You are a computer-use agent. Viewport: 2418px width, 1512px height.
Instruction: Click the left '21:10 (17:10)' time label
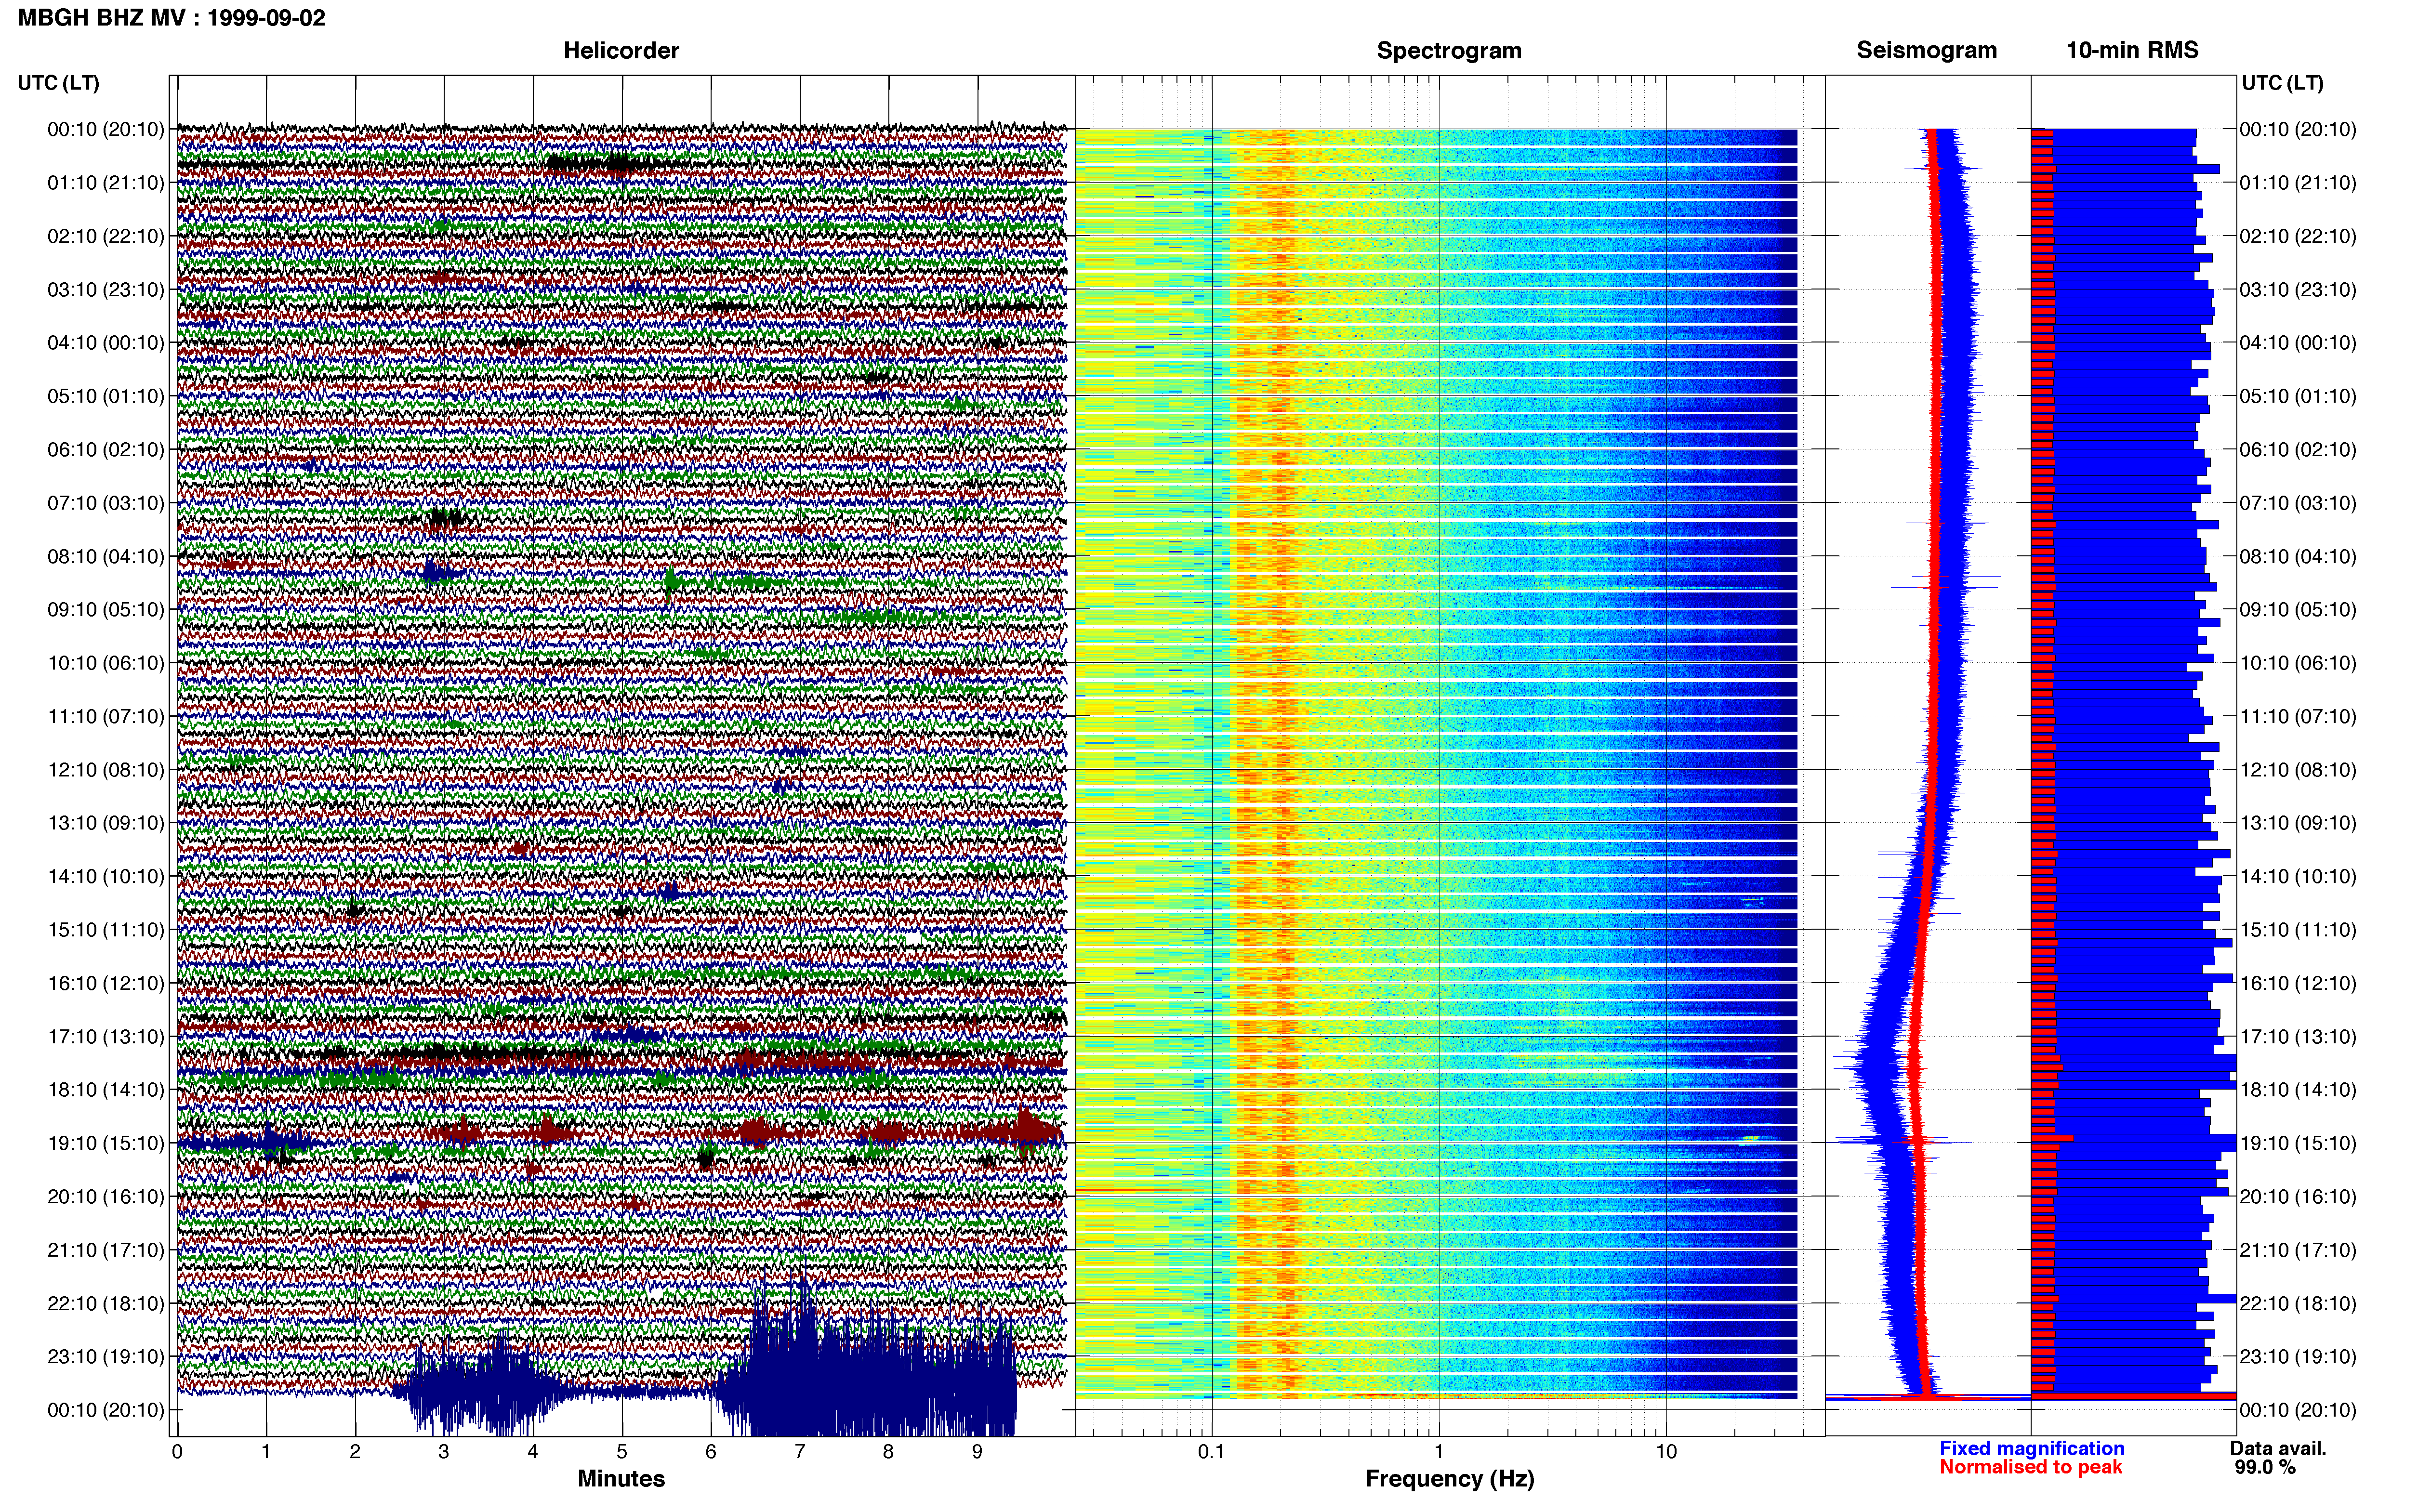[x=106, y=1250]
